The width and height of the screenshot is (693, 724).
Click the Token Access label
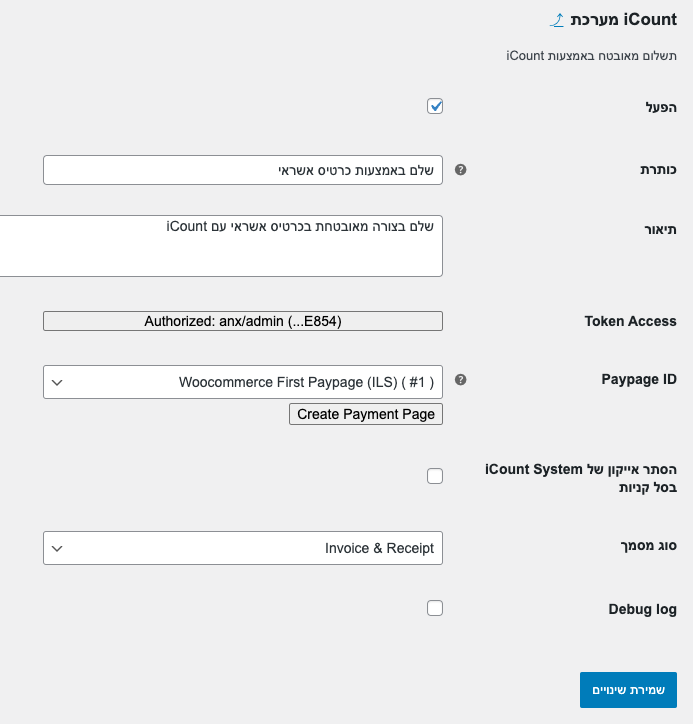(x=630, y=321)
